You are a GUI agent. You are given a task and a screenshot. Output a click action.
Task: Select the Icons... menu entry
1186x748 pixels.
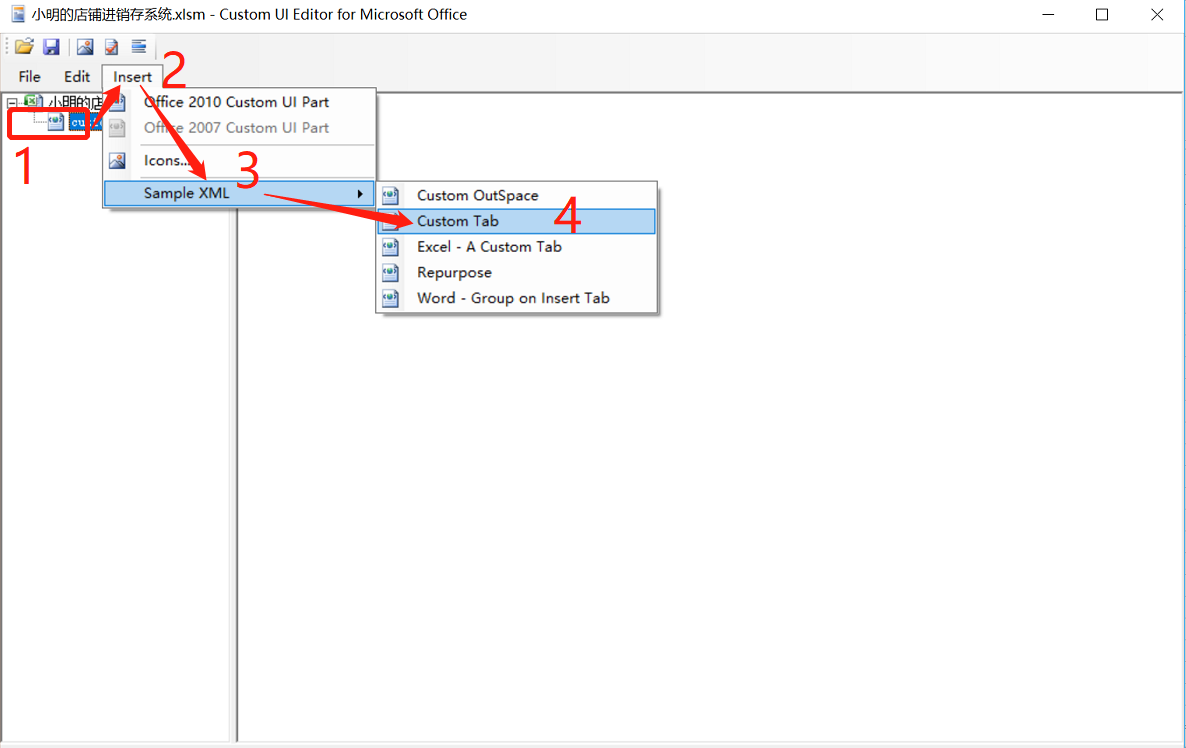coord(239,160)
